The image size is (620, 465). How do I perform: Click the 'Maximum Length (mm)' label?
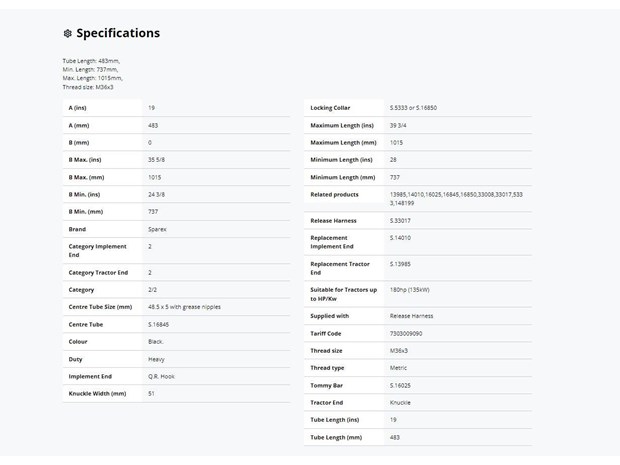coord(343,143)
